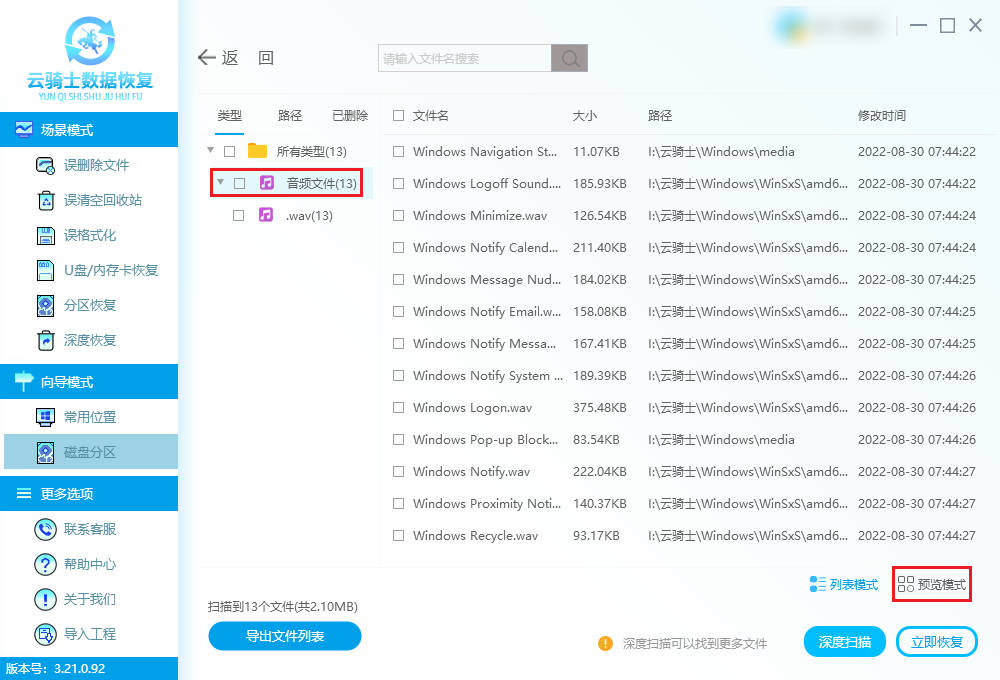This screenshot has width=1000, height=680.
Task: Switch to preview mode grid icon
Action: 906,584
